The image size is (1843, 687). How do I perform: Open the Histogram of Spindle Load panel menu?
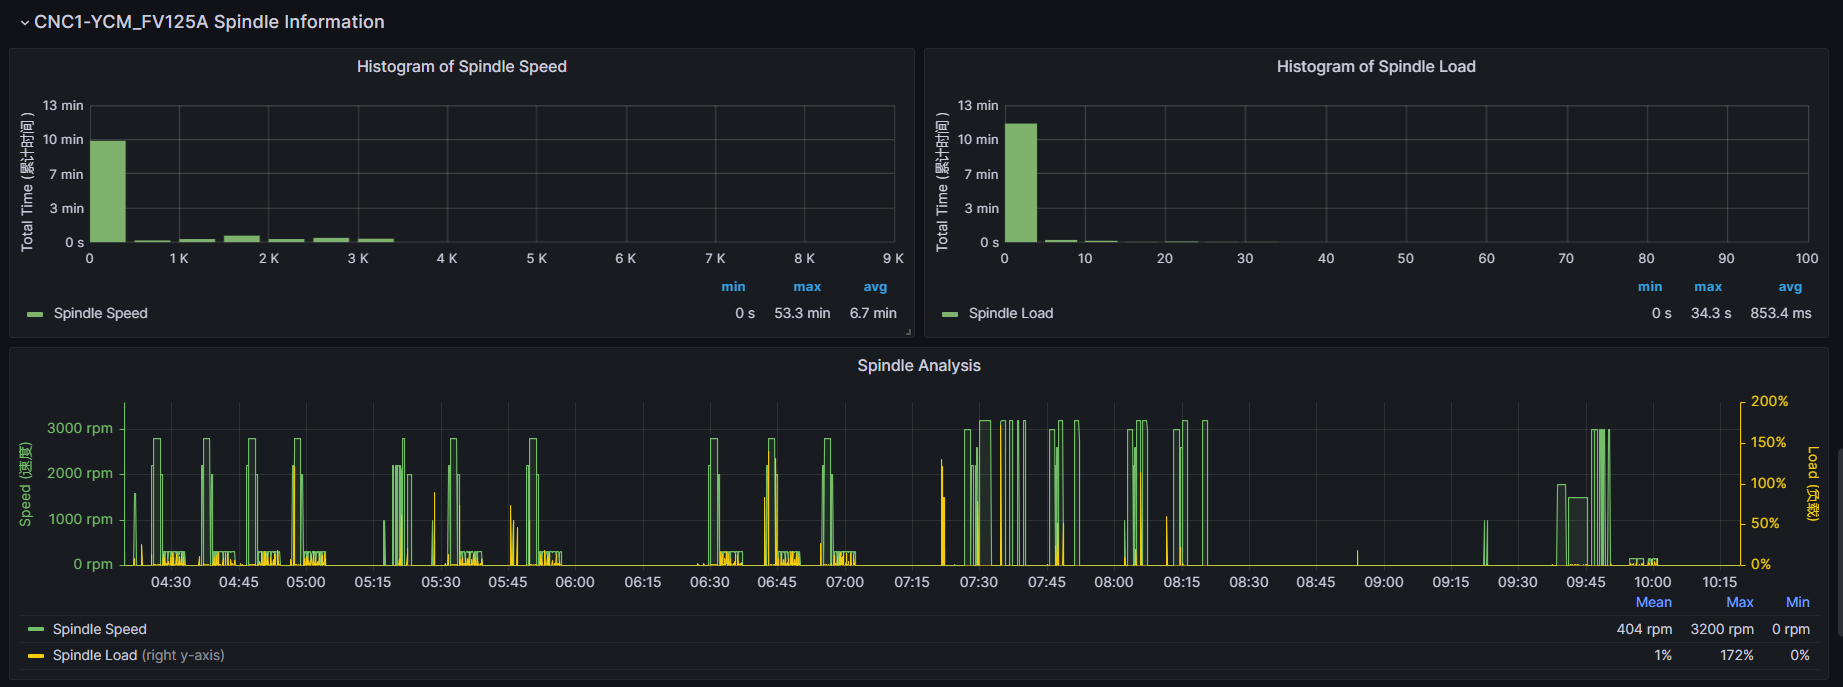coord(1375,67)
